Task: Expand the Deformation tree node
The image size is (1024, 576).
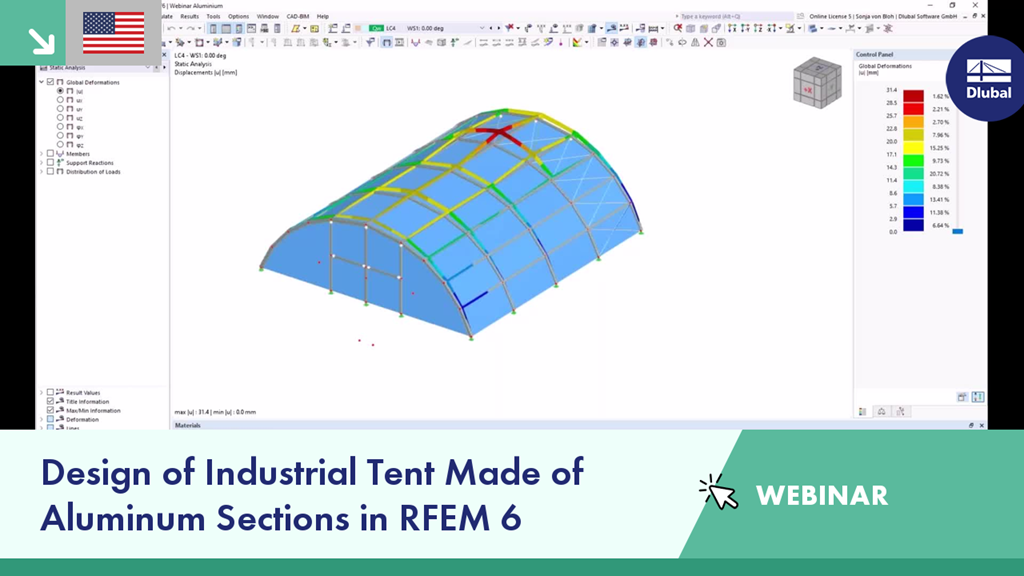Action: 41,420
